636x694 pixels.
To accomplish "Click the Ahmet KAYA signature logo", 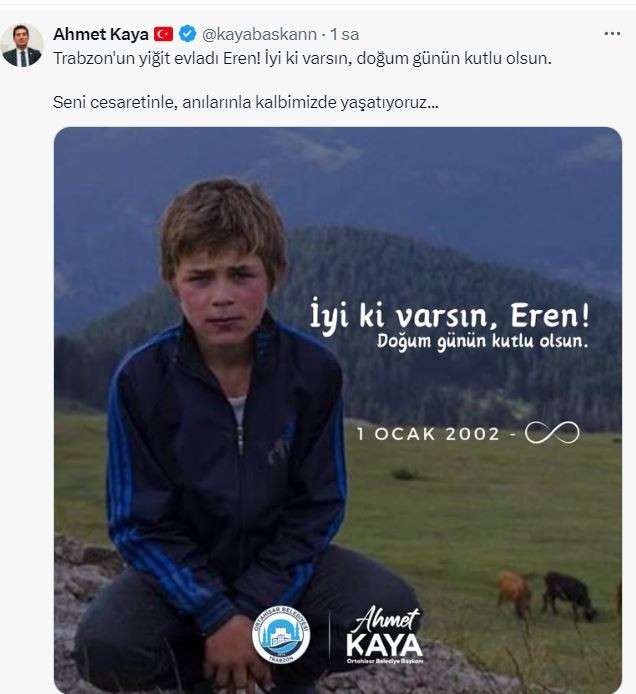I will click(384, 634).
